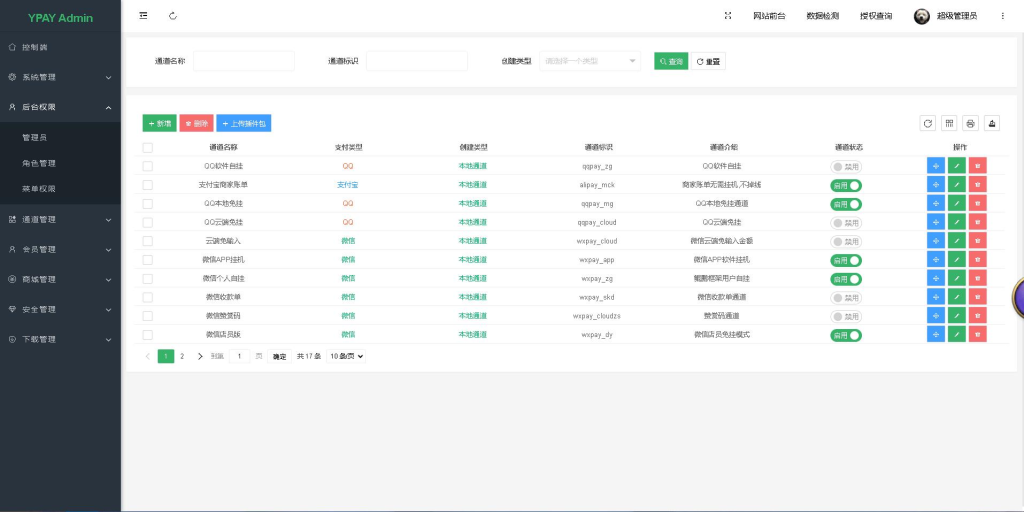Screen dimensions: 1024x512
Task: Edit the wxpay_skd channel with green pencil
Action: click(x=957, y=297)
